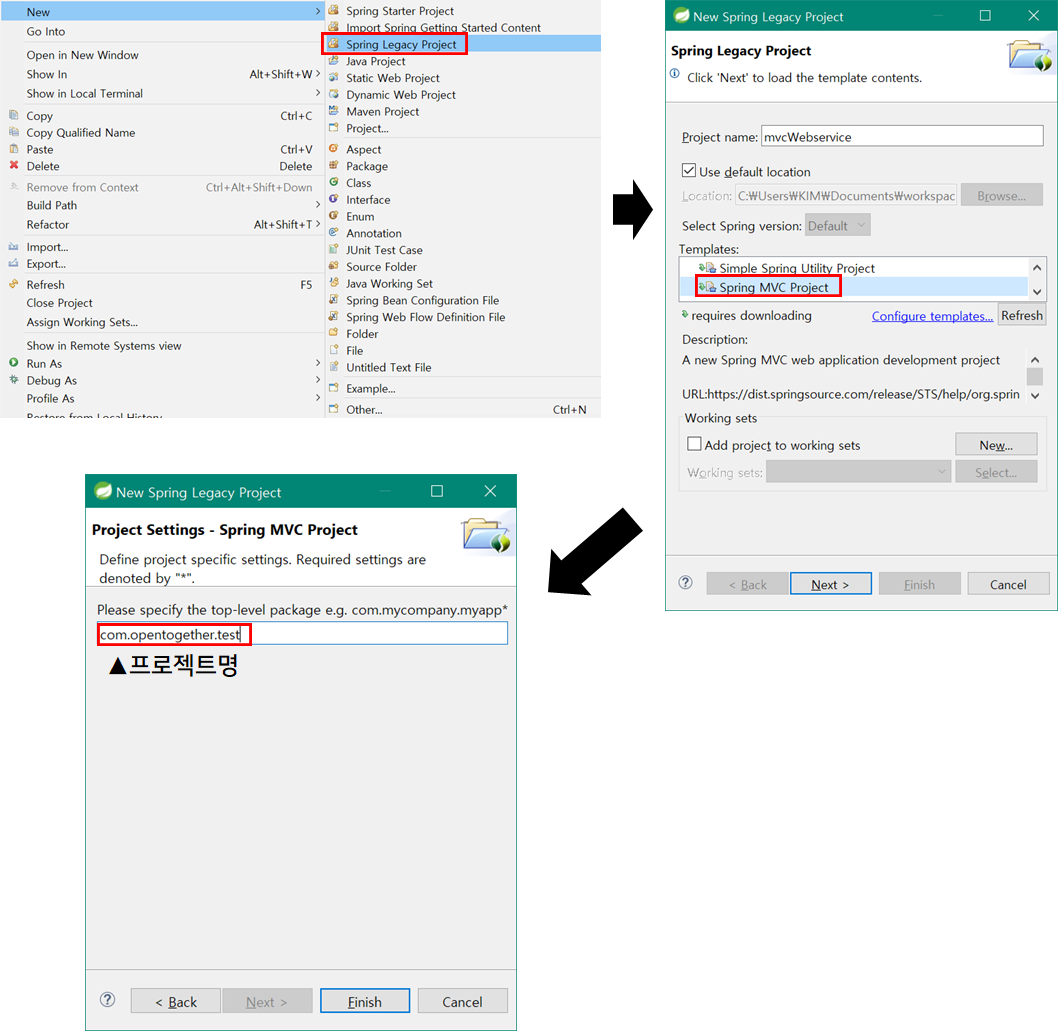The image size is (1058, 1031).
Task: Click Back button in Project Settings dialog
Action: (x=175, y=1002)
